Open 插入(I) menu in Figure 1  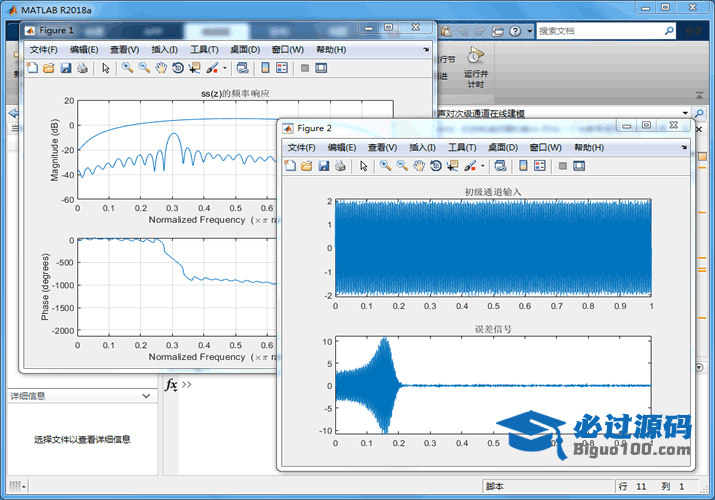pyautogui.click(x=165, y=50)
